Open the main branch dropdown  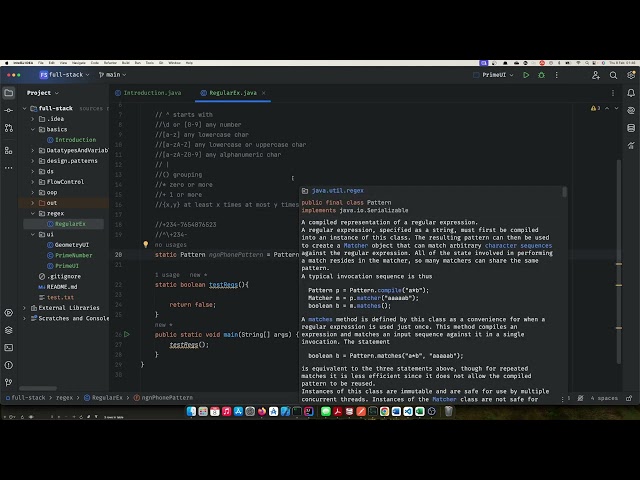pyautogui.click(x=112, y=75)
